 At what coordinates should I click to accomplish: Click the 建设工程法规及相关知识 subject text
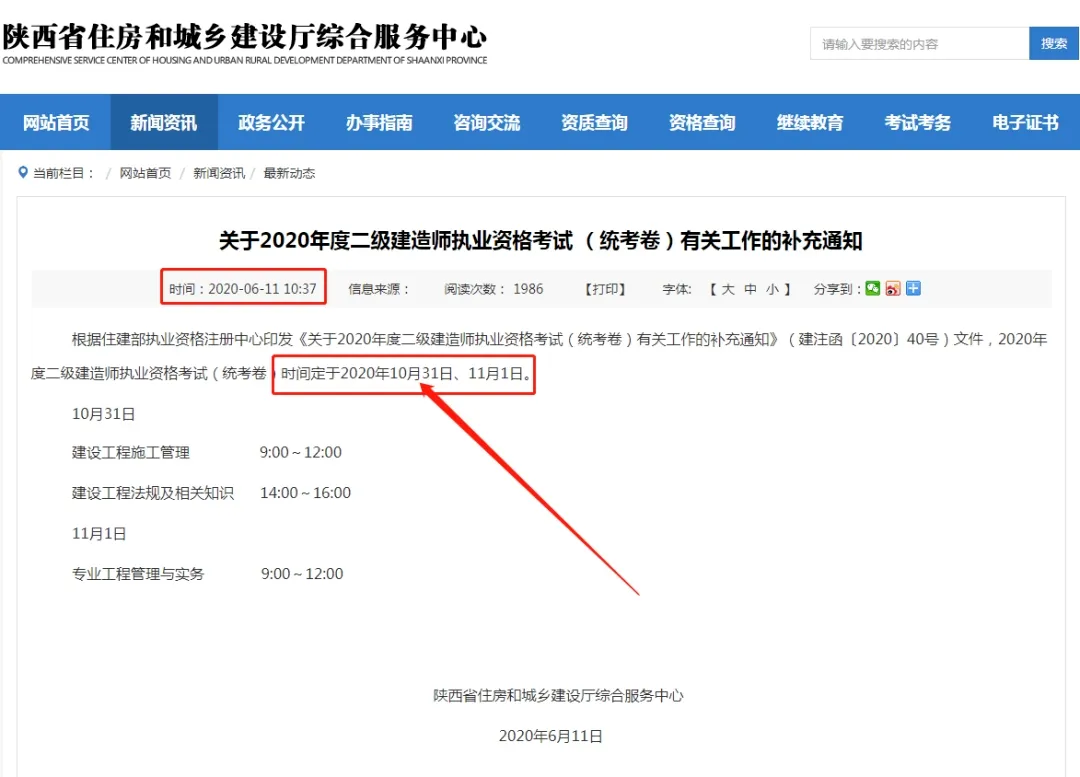[x=153, y=493]
